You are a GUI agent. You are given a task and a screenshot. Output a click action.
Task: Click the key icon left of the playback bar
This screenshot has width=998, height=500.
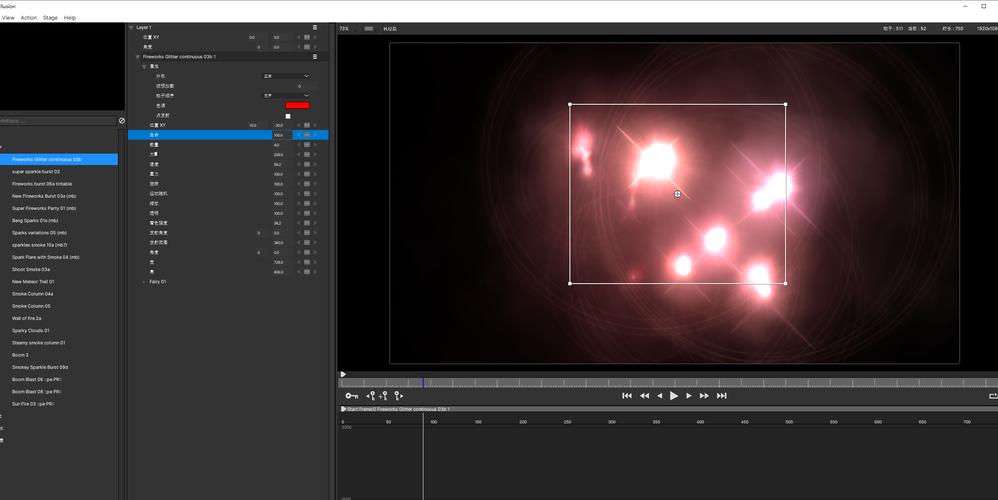[x=351, y=396]
